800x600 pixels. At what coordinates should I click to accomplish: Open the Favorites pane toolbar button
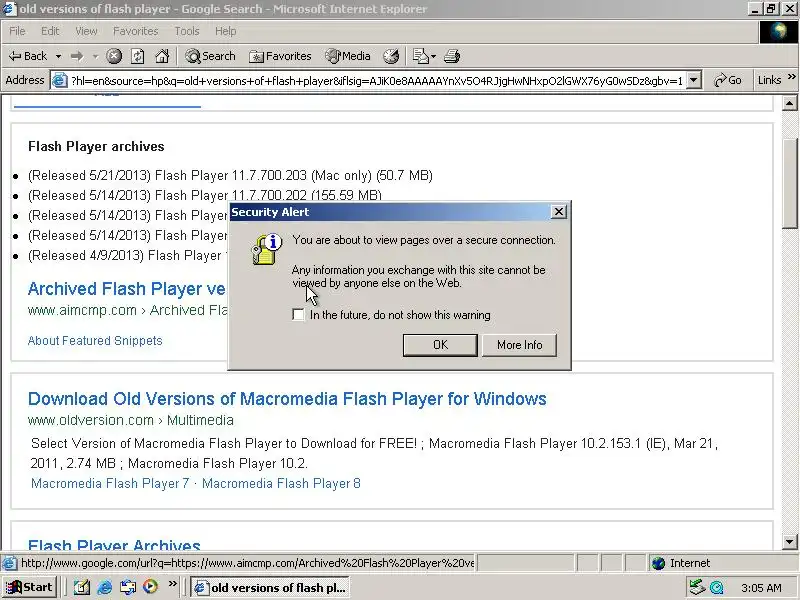tap(280, 56)
